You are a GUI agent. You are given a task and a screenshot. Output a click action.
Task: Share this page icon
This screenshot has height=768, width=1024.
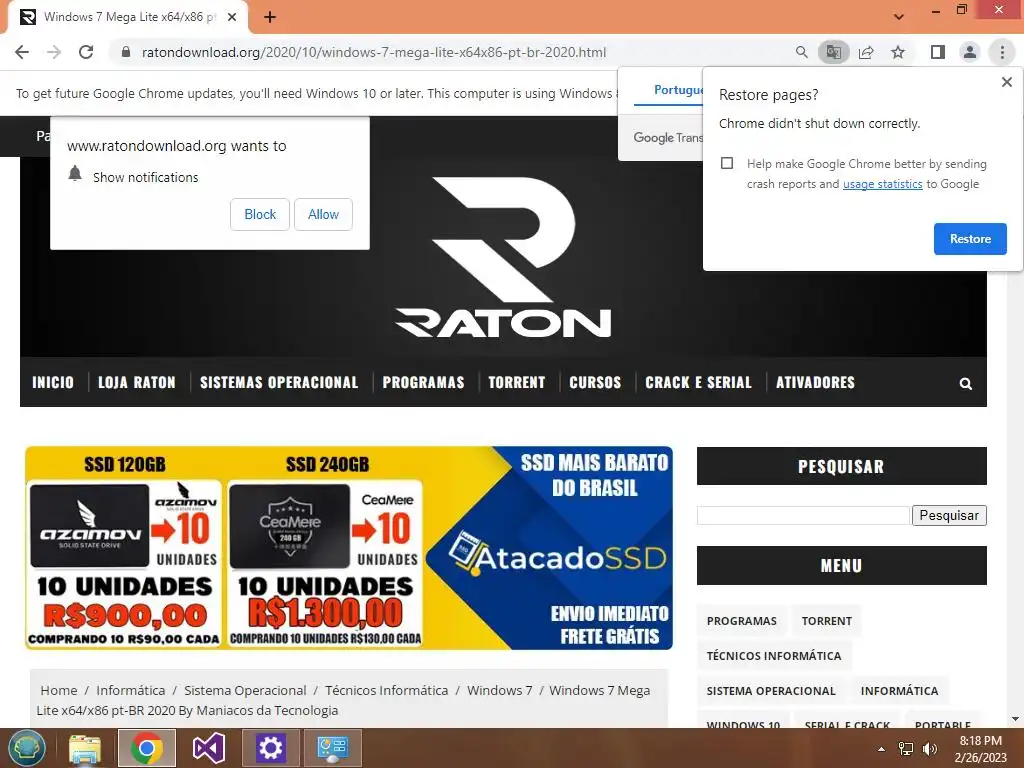coord(866,52)
